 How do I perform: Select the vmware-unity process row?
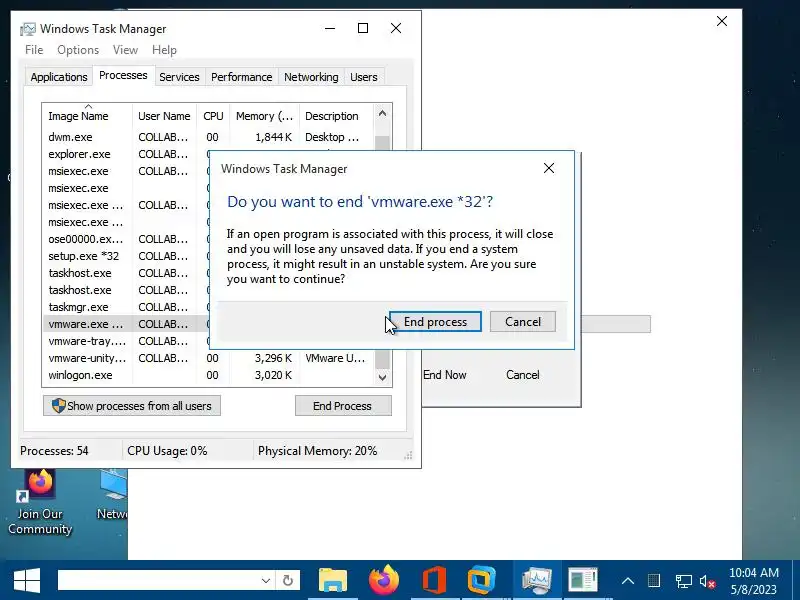(208, 358)
